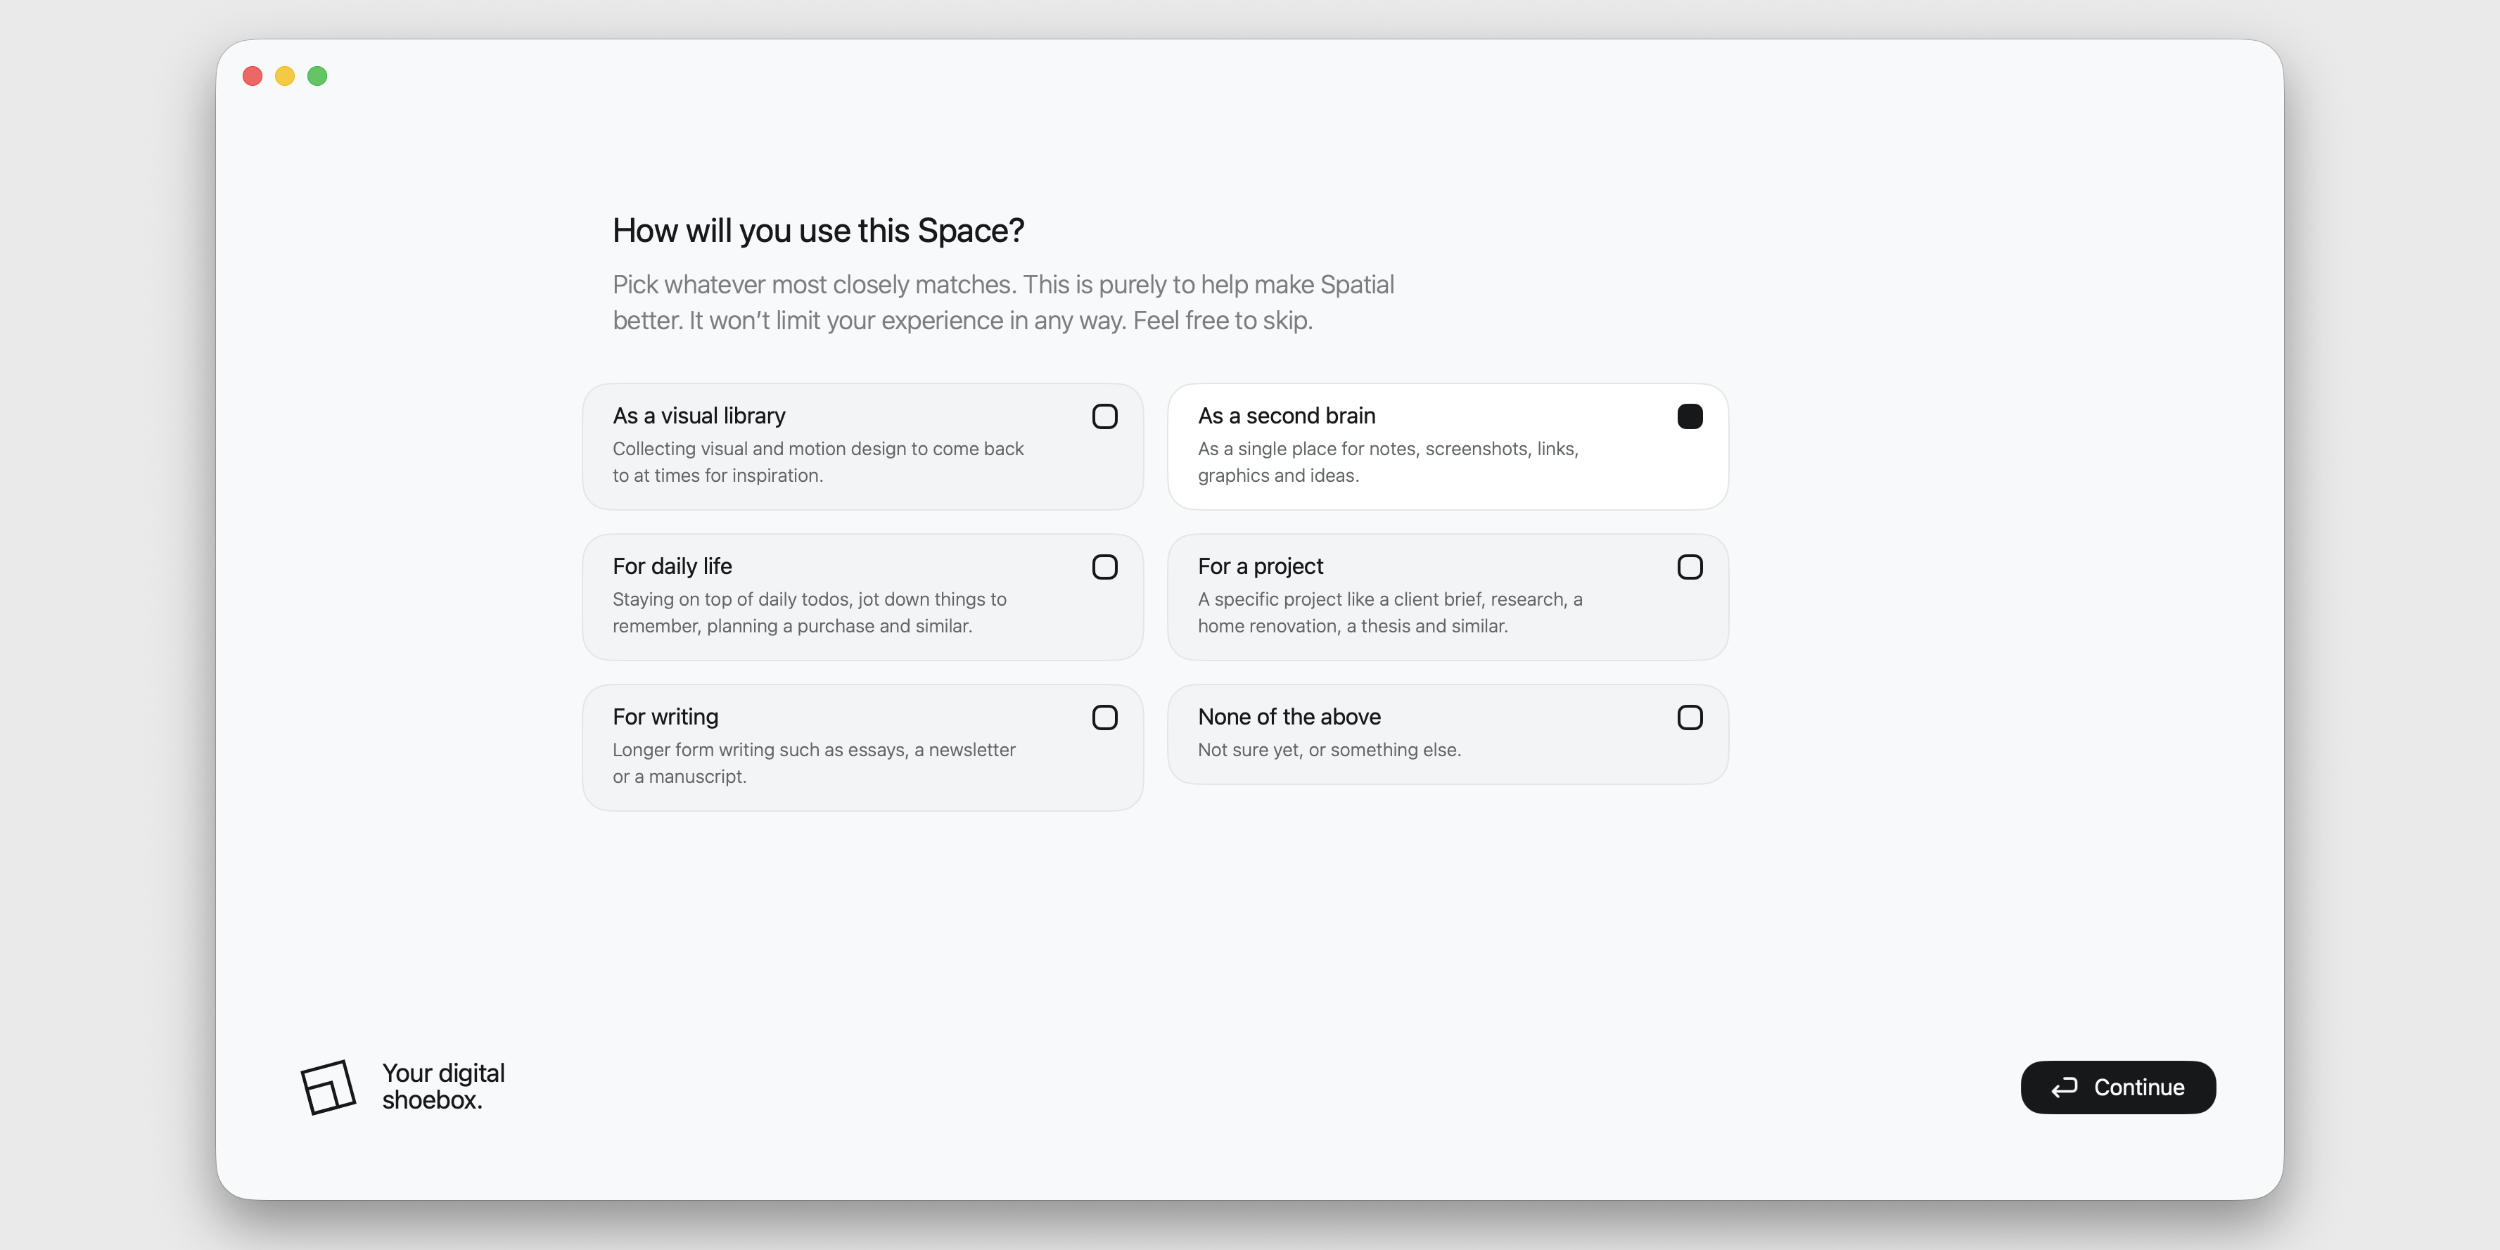
Task: Select the "For writing" checkbox
Action: pyautogui.click(x=1104, y=718)
